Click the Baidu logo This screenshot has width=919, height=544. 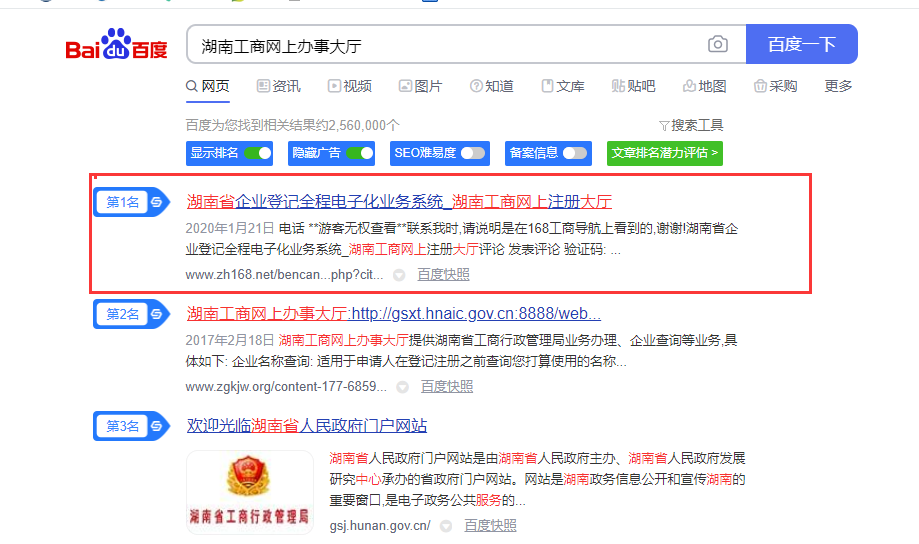[x=117, y=46]
